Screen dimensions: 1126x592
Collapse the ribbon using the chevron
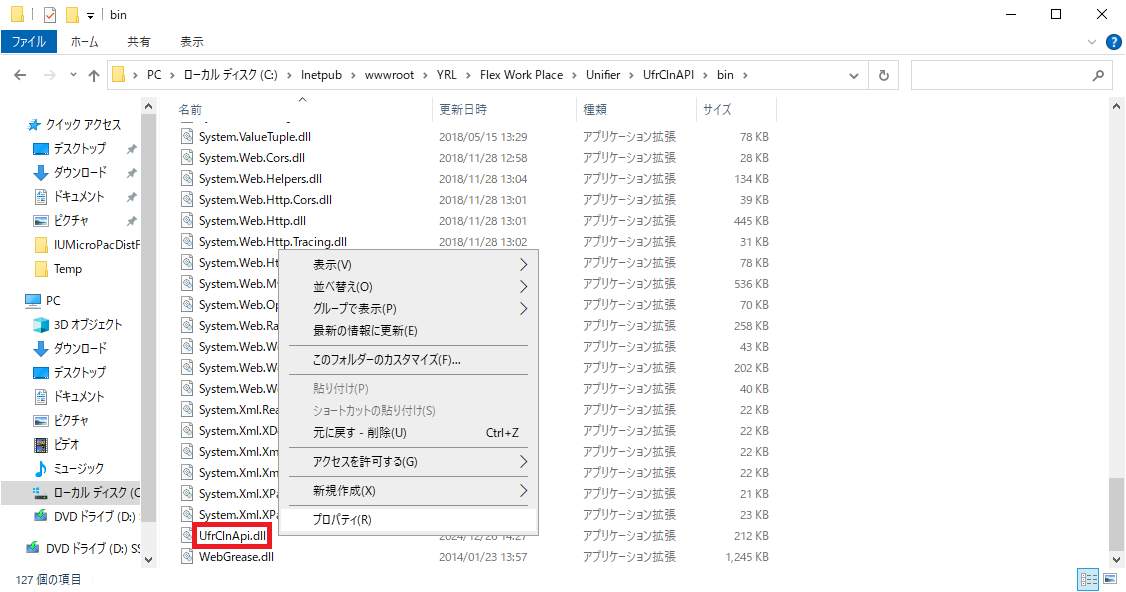(x=1092, y=42)
